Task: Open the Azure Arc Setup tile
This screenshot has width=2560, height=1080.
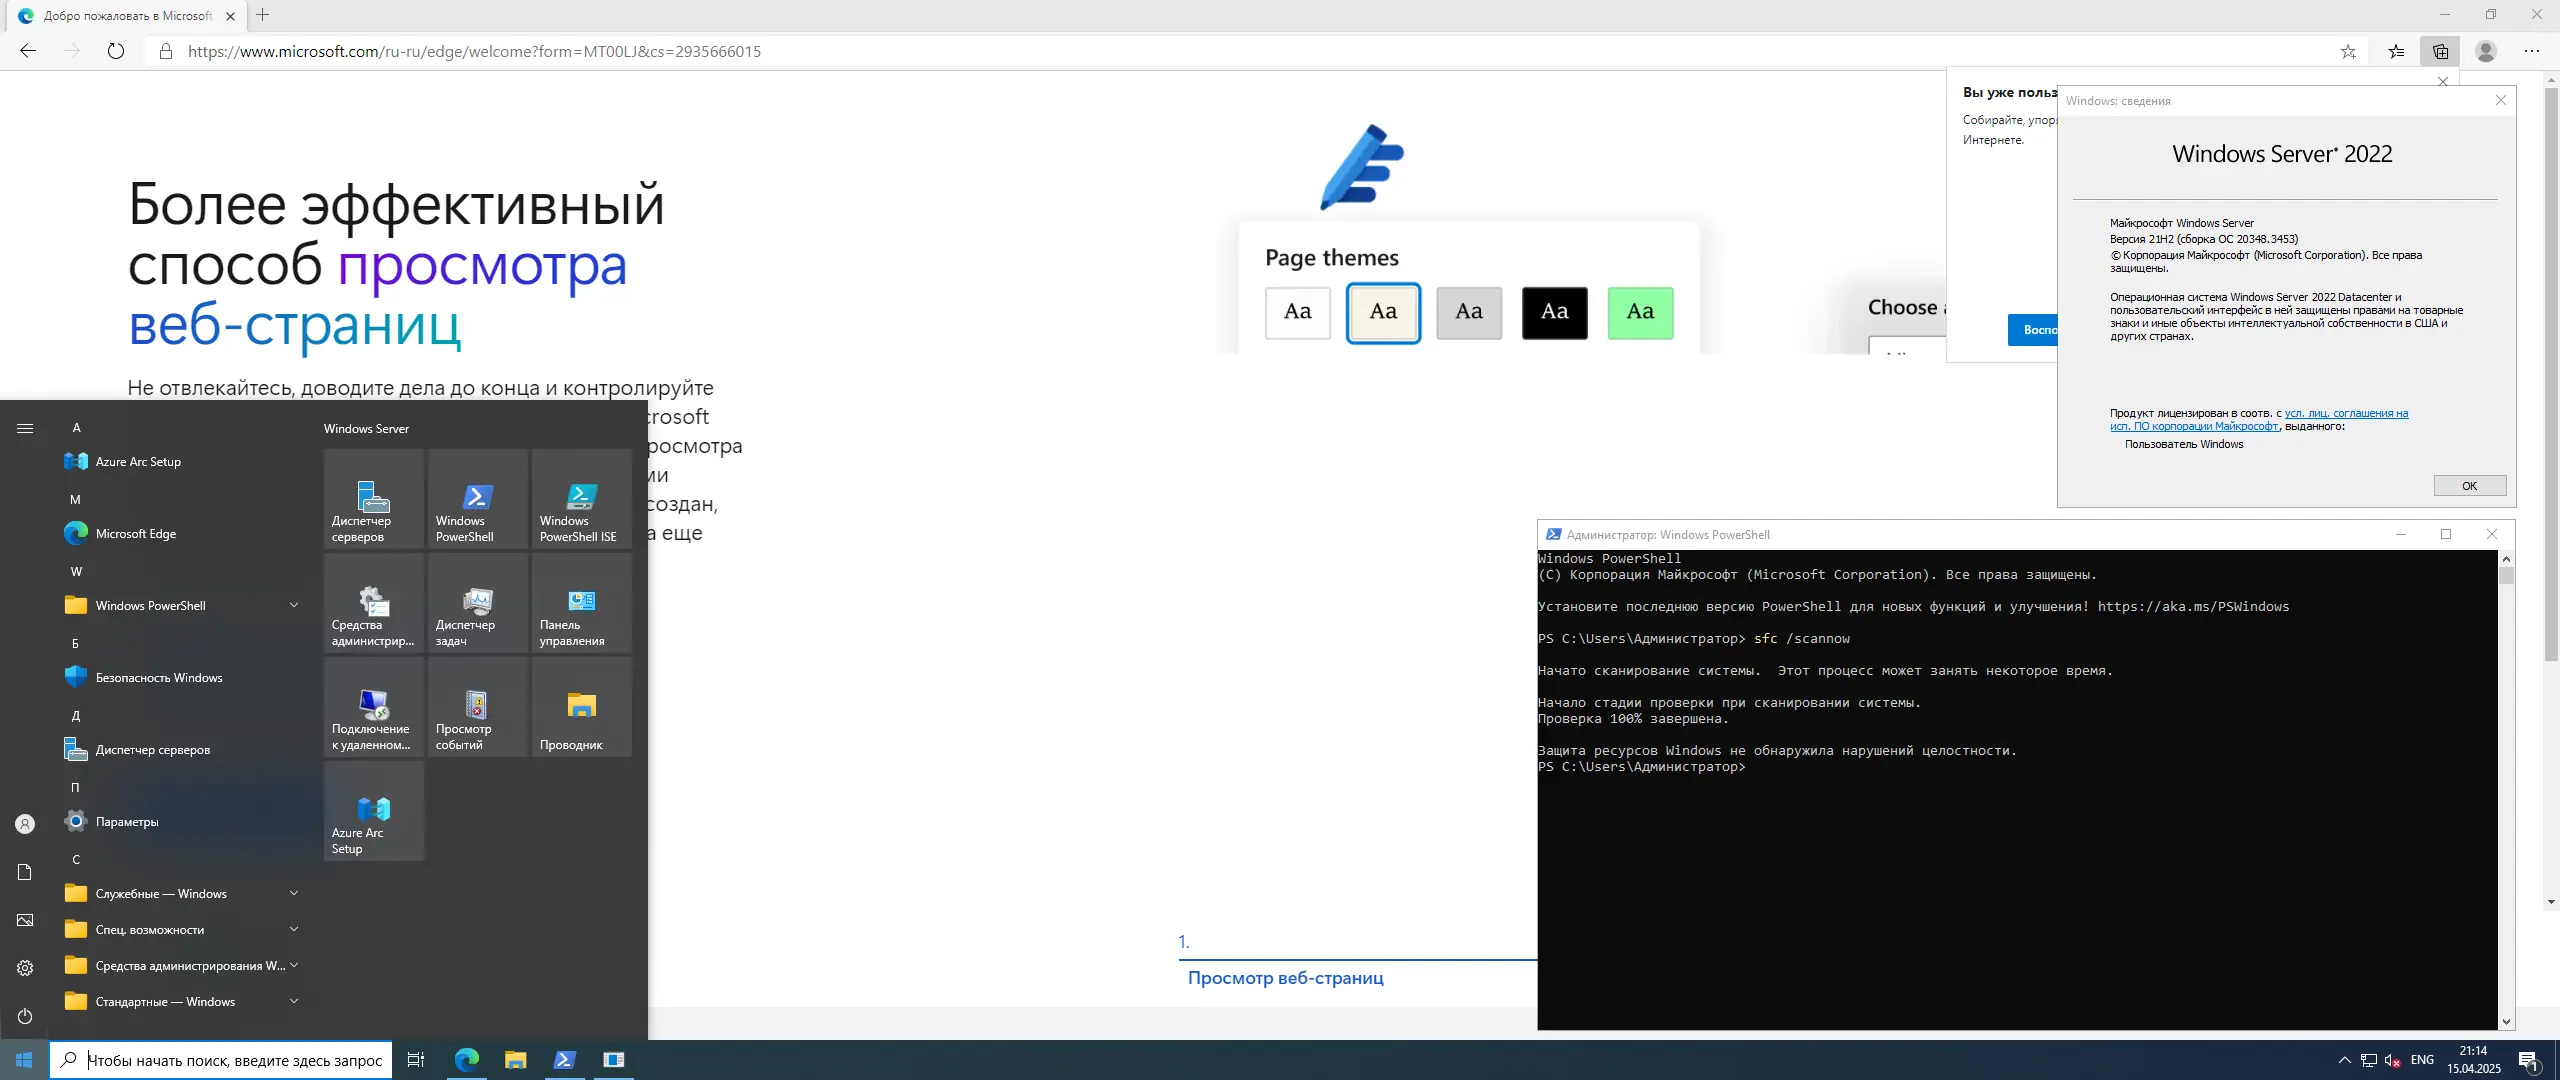Action: coord(373,810)
